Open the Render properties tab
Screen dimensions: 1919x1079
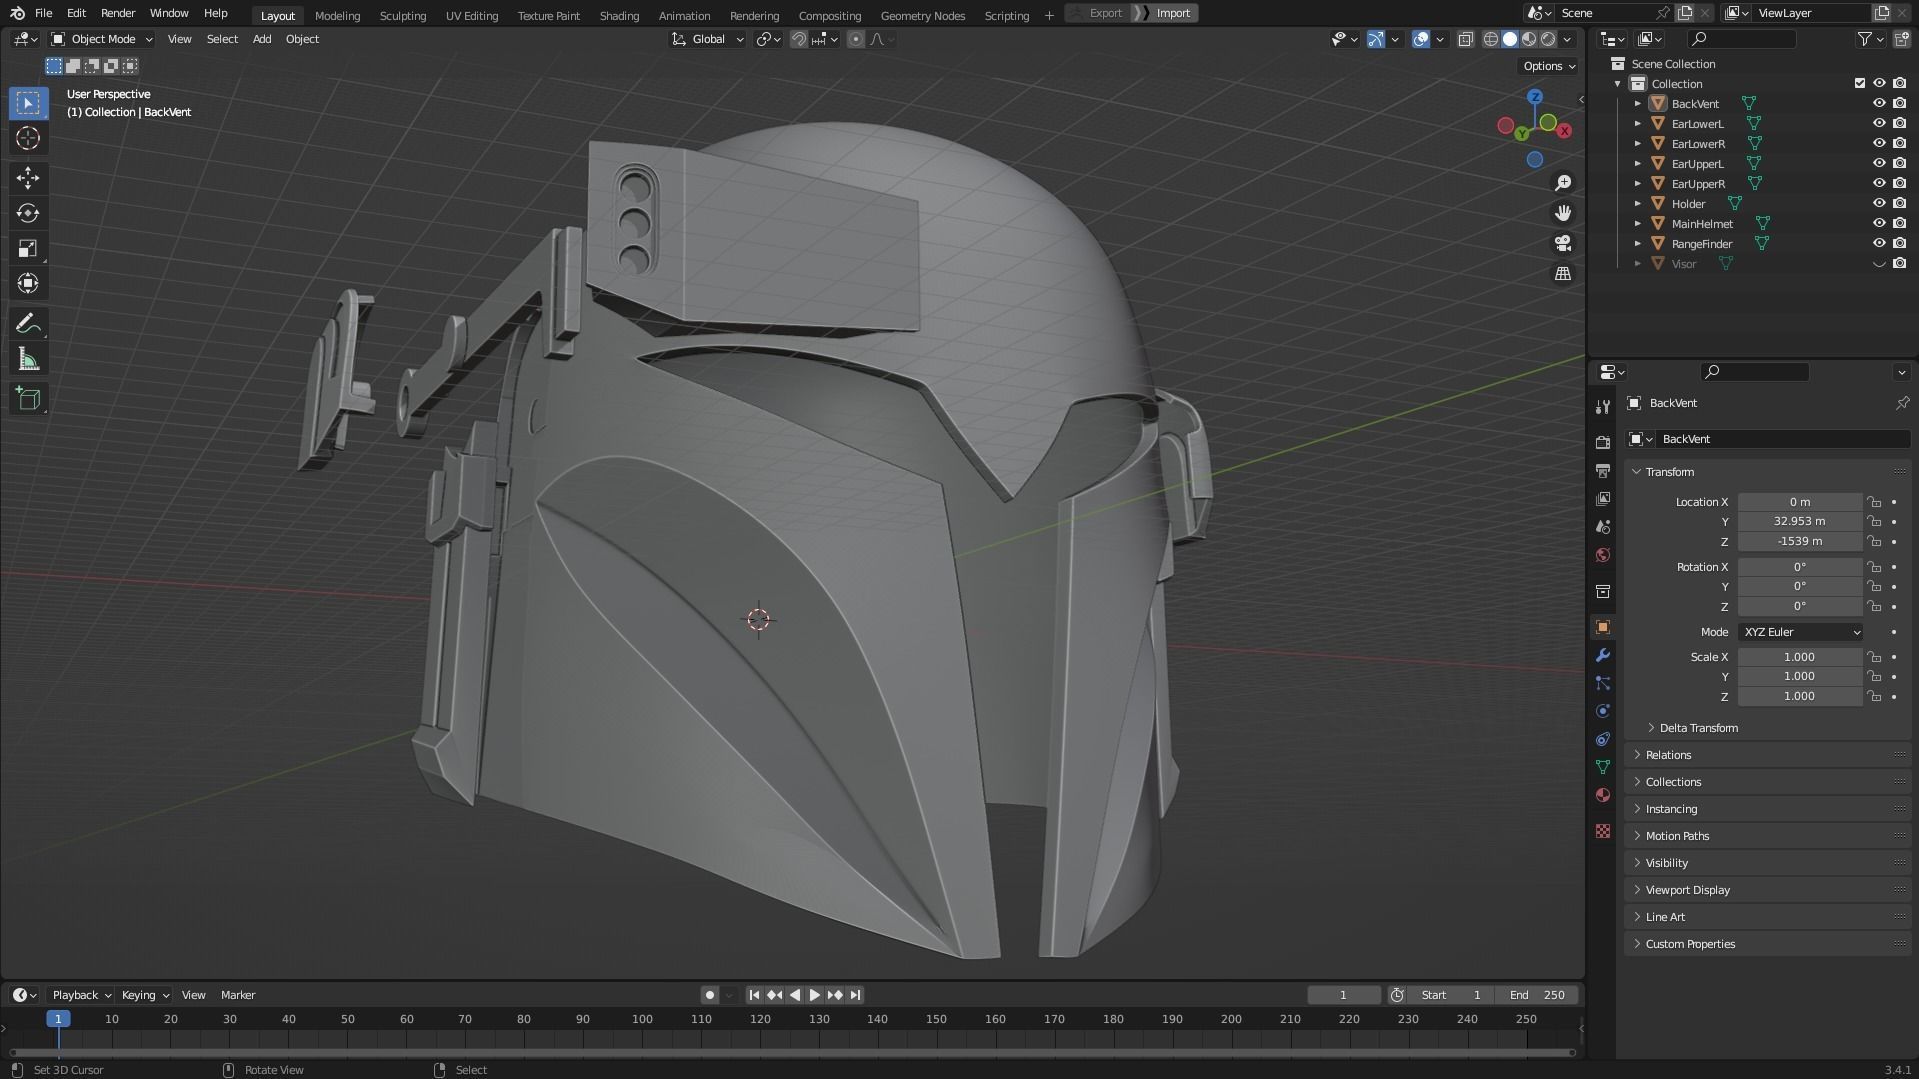tap(1603, 442)
